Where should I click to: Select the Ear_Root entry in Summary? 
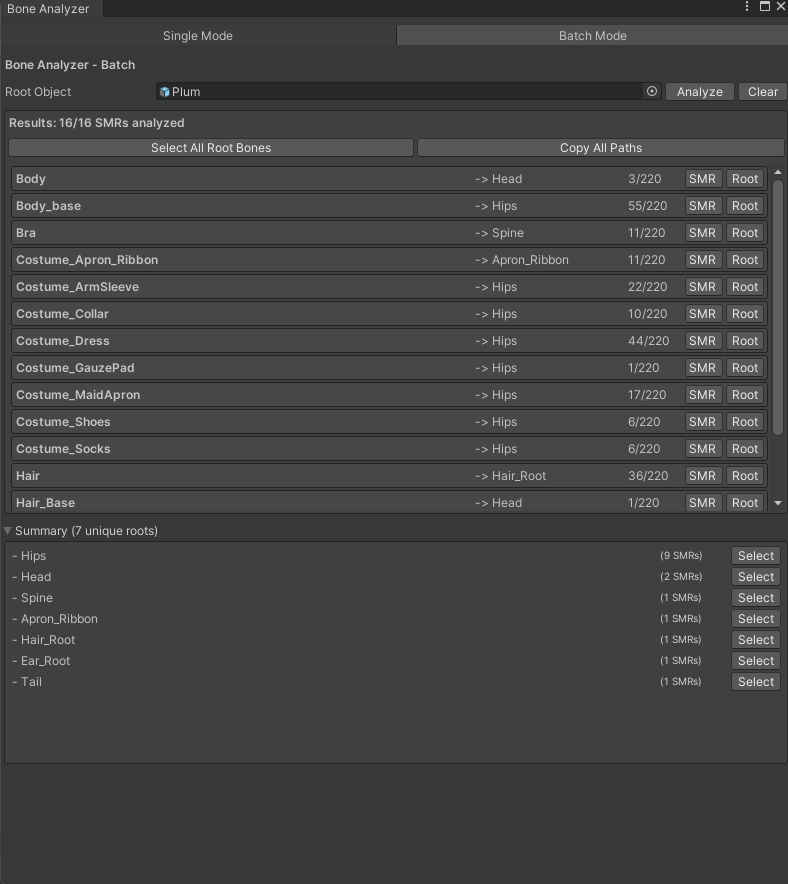click(755, 661)
